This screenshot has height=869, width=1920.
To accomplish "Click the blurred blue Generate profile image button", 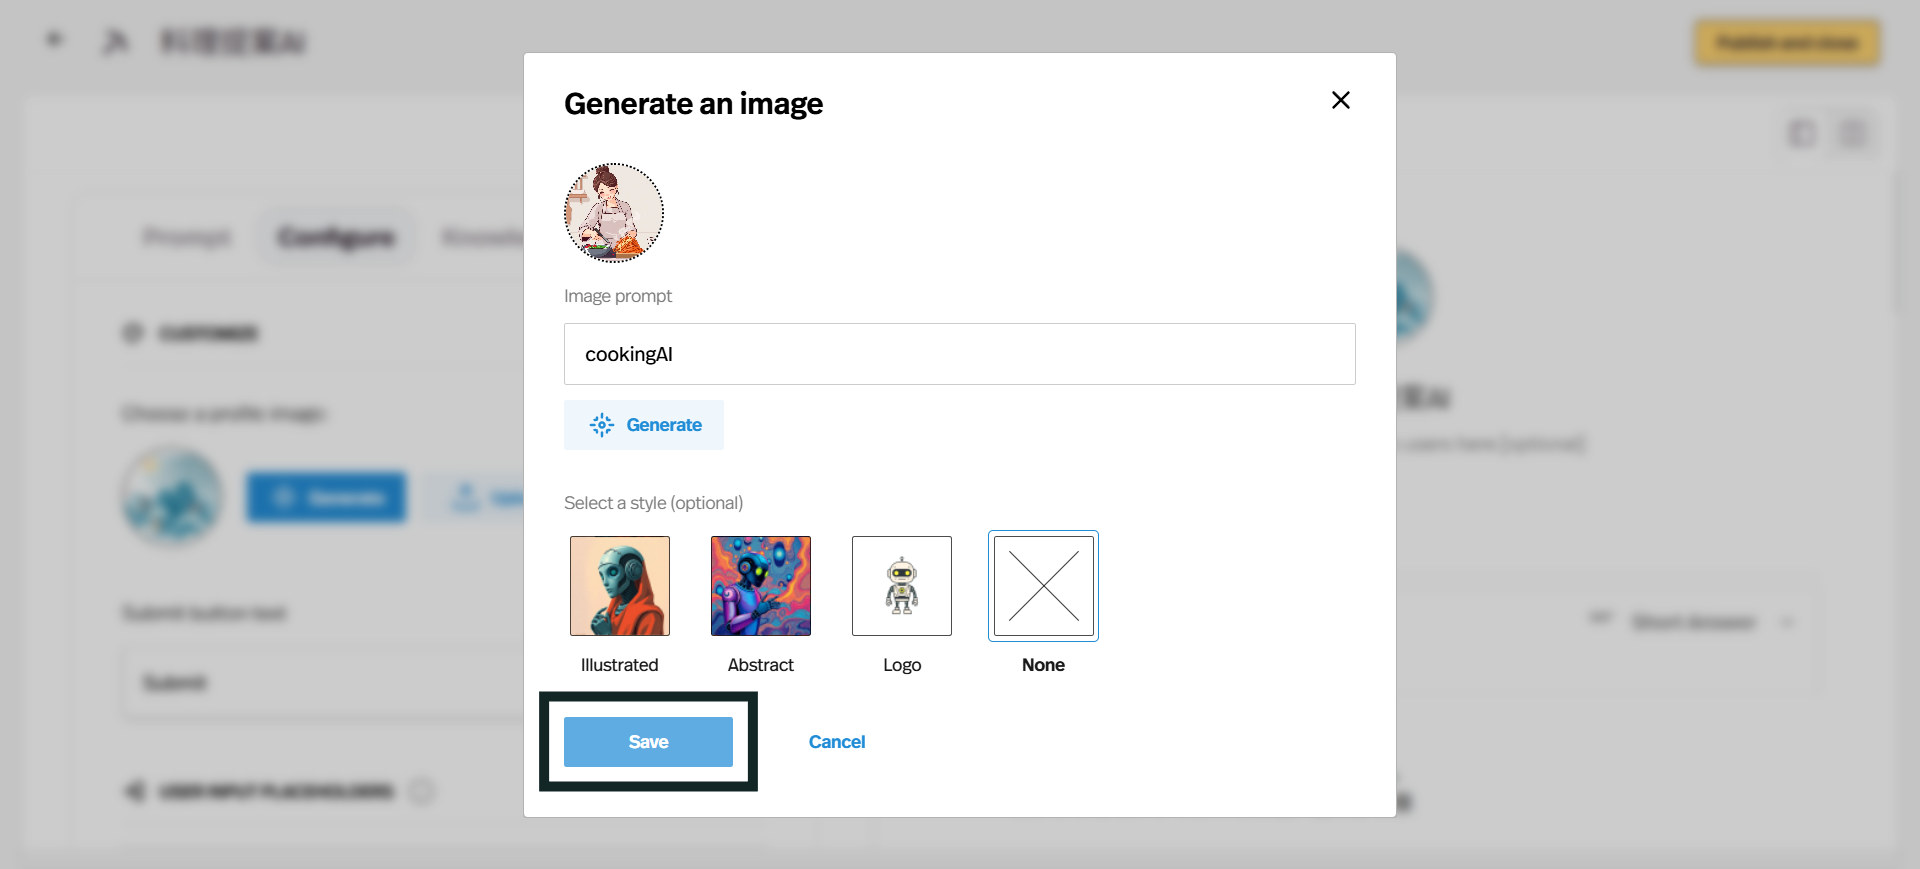I will 326,497.
